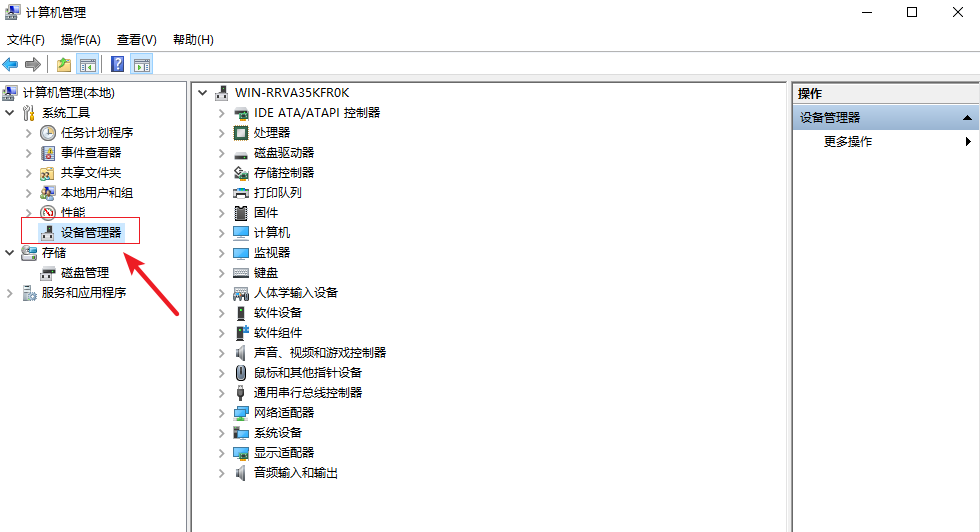Click the 声音、视频和游戏控制器 speaker icon
Image resolution: width=980 pixels, height=532 pixels.
tap(240, 353)
